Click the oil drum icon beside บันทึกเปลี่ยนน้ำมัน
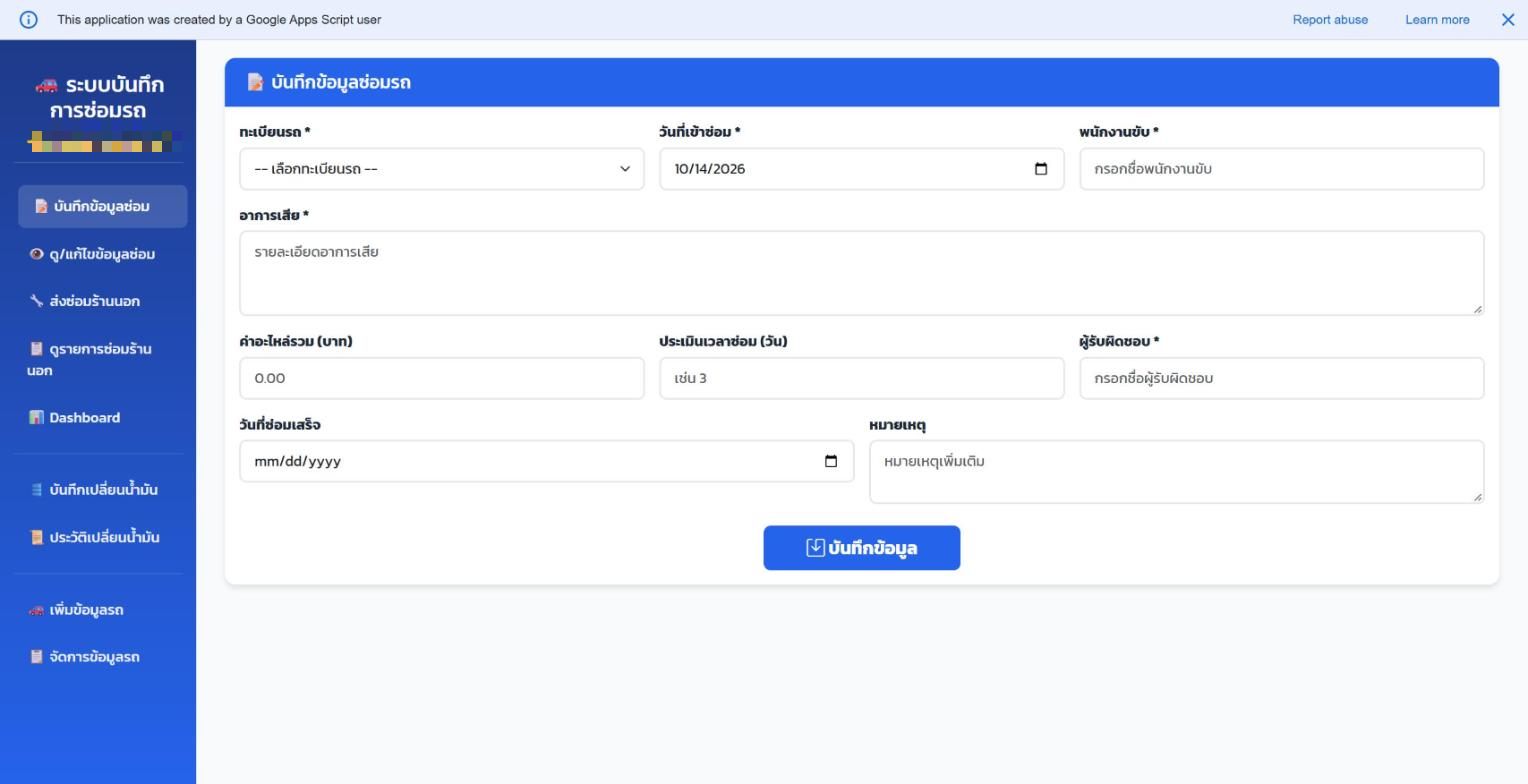Screen dimensions: 1528x784 point(36,490)
